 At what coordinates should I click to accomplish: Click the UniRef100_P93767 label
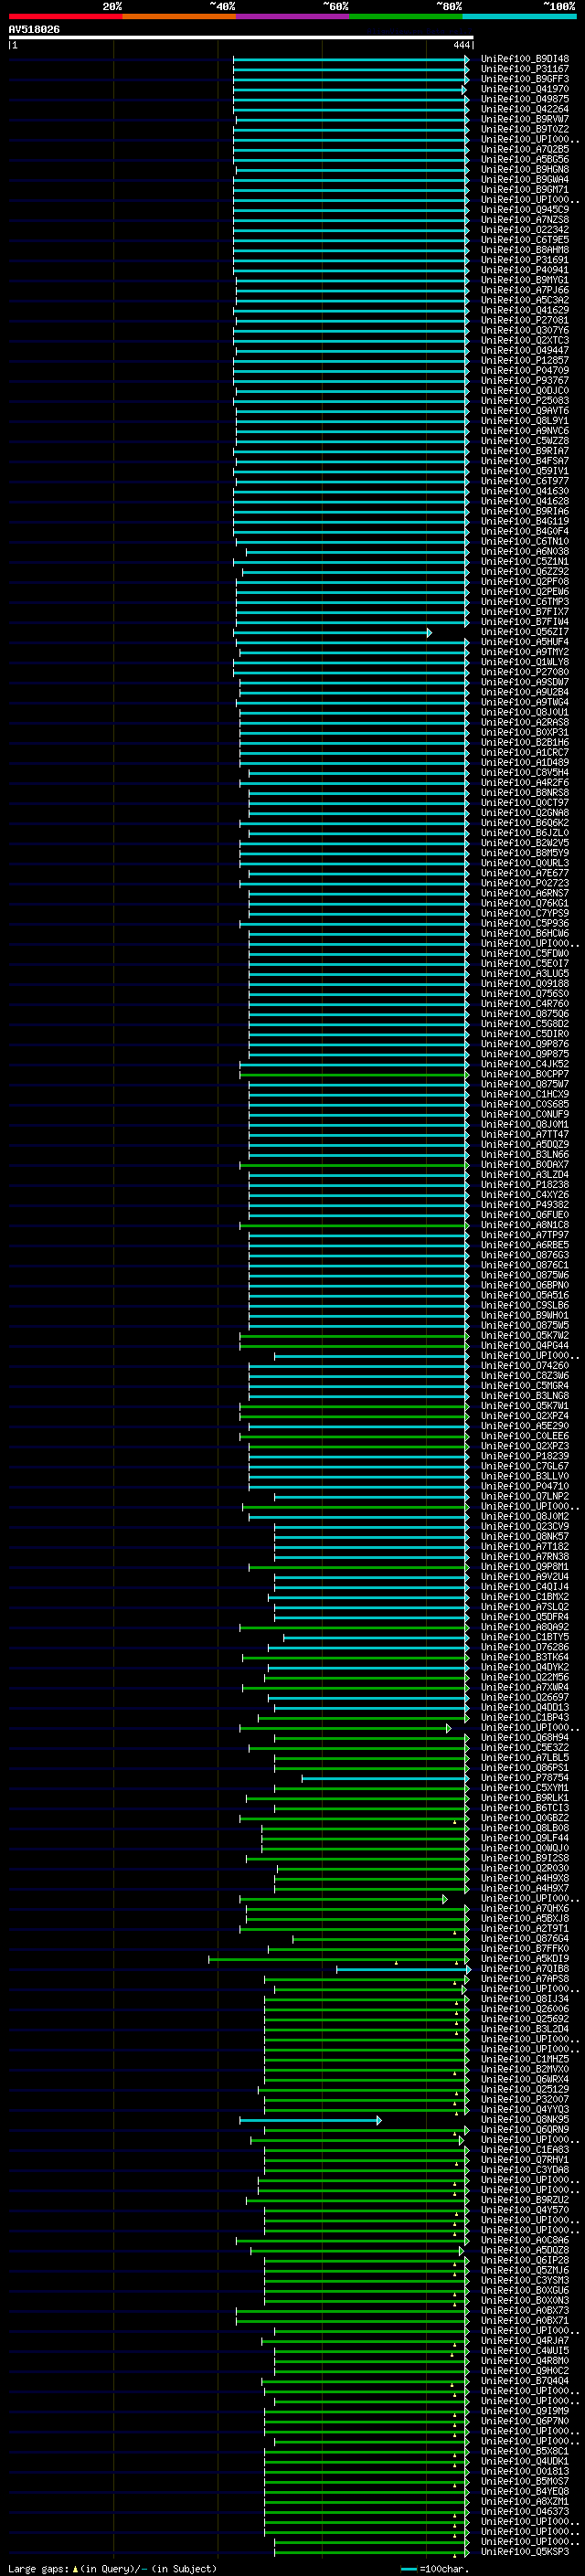(x=525, y=381)
